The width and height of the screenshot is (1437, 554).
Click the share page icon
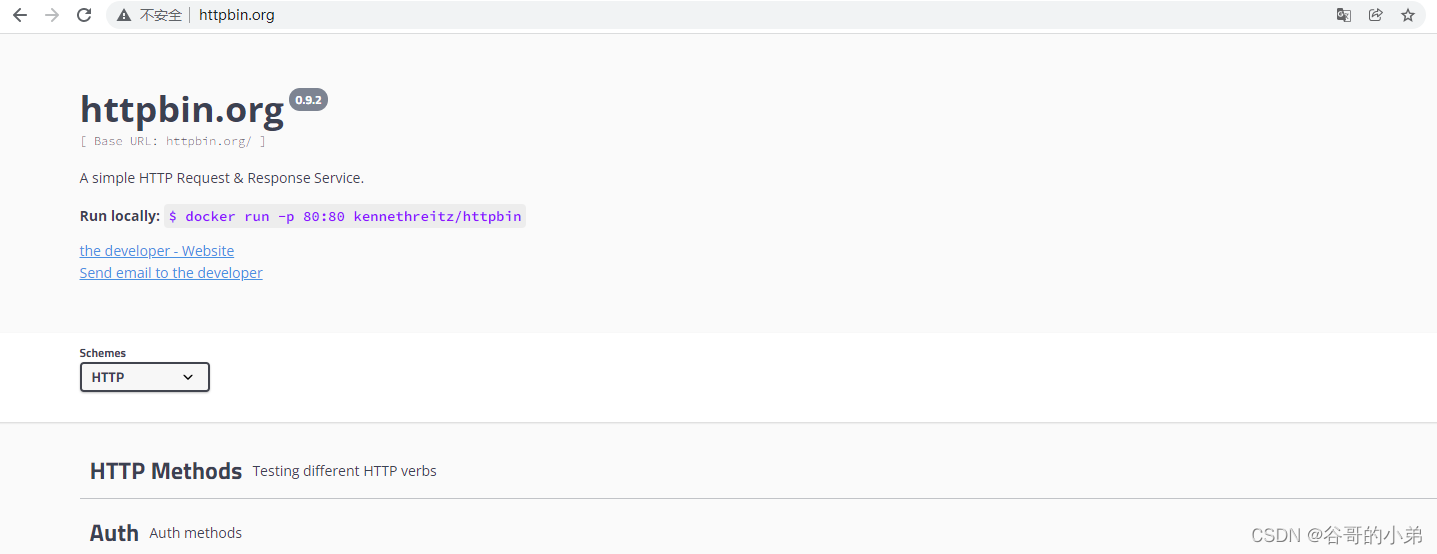[1376, 15]
